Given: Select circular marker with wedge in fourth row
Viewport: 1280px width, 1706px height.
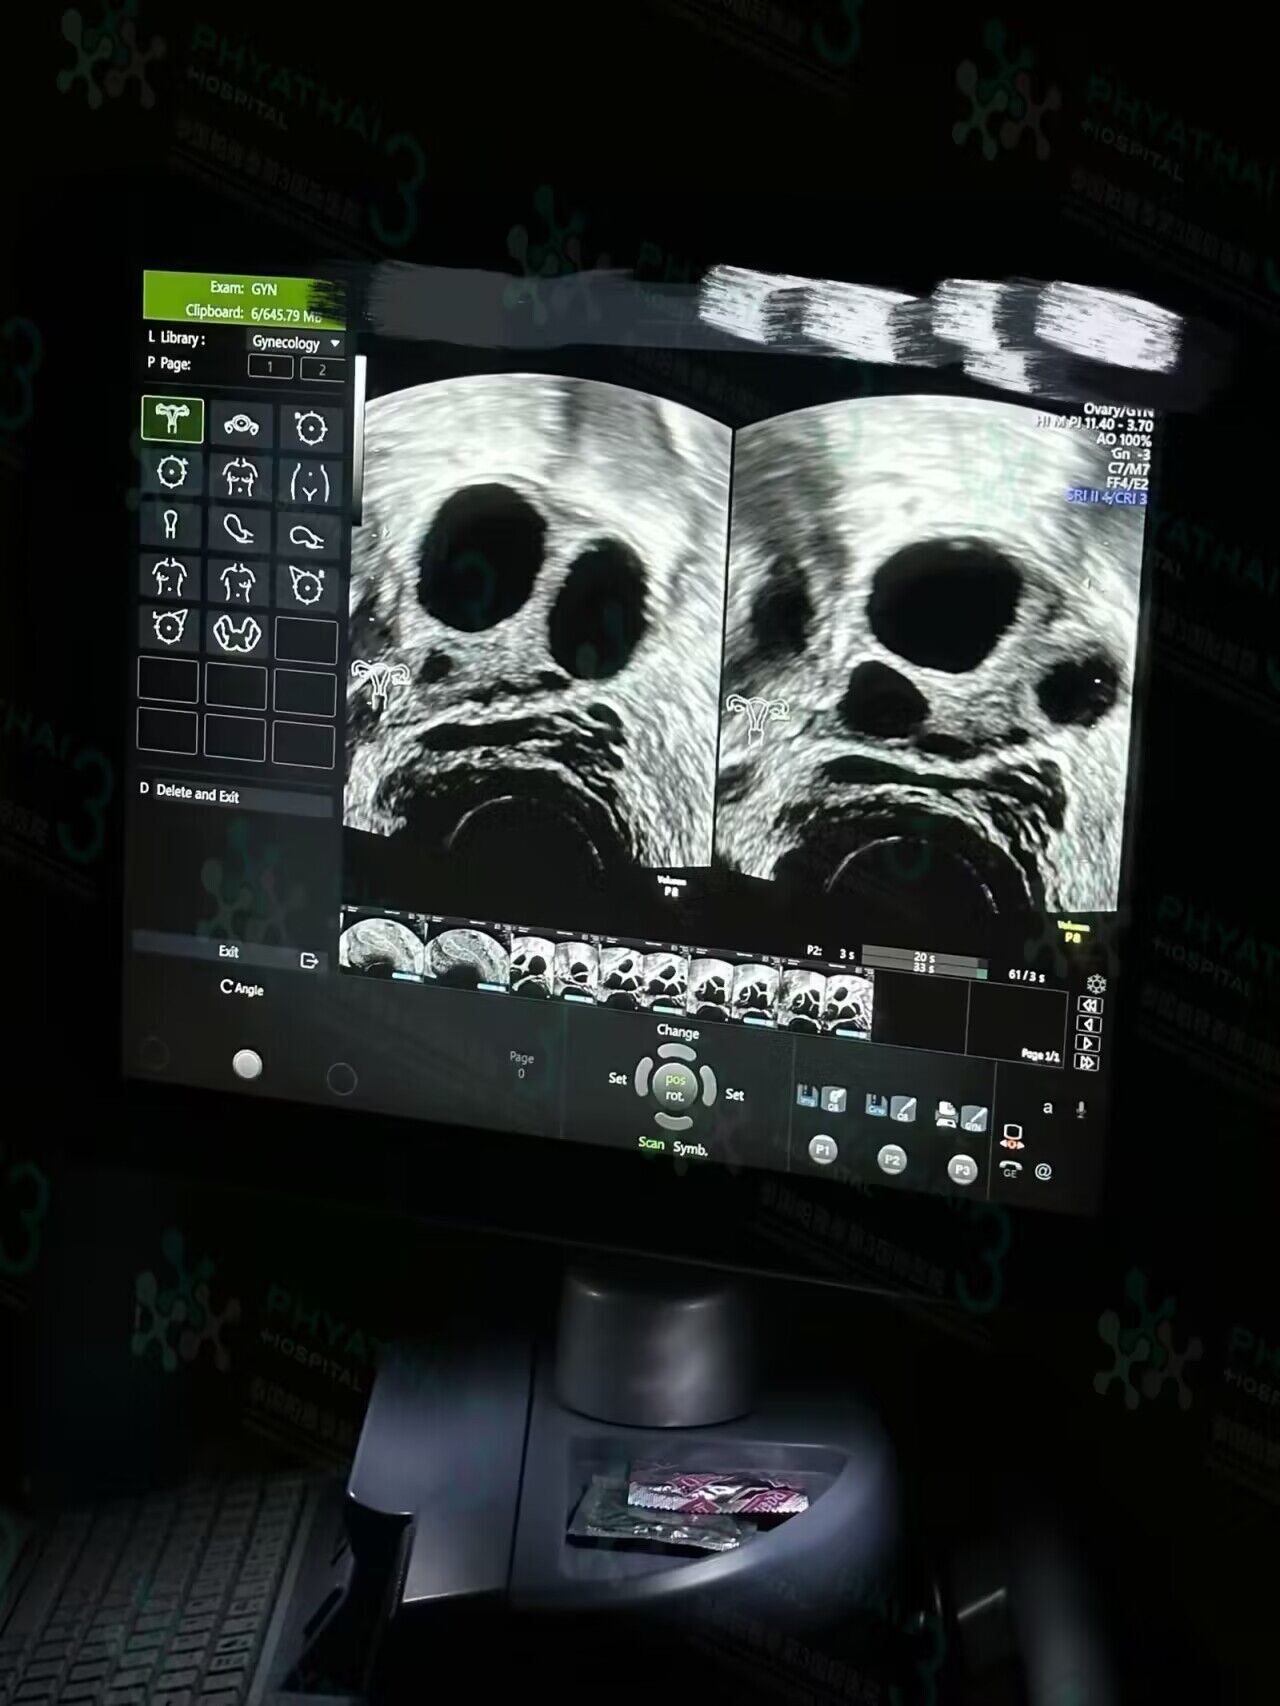Looking at the screenshot, I should coord(306,586).
